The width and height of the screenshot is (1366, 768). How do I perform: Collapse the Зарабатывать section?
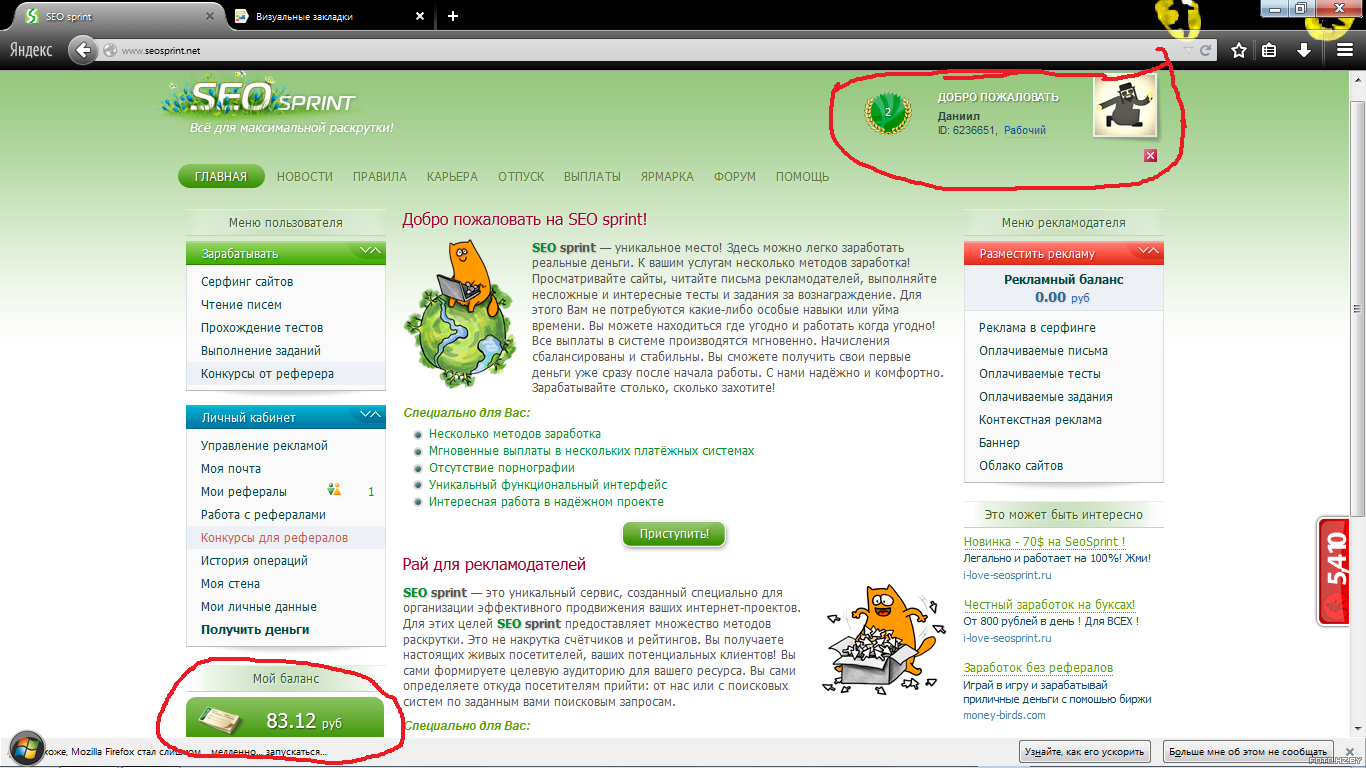370,251
